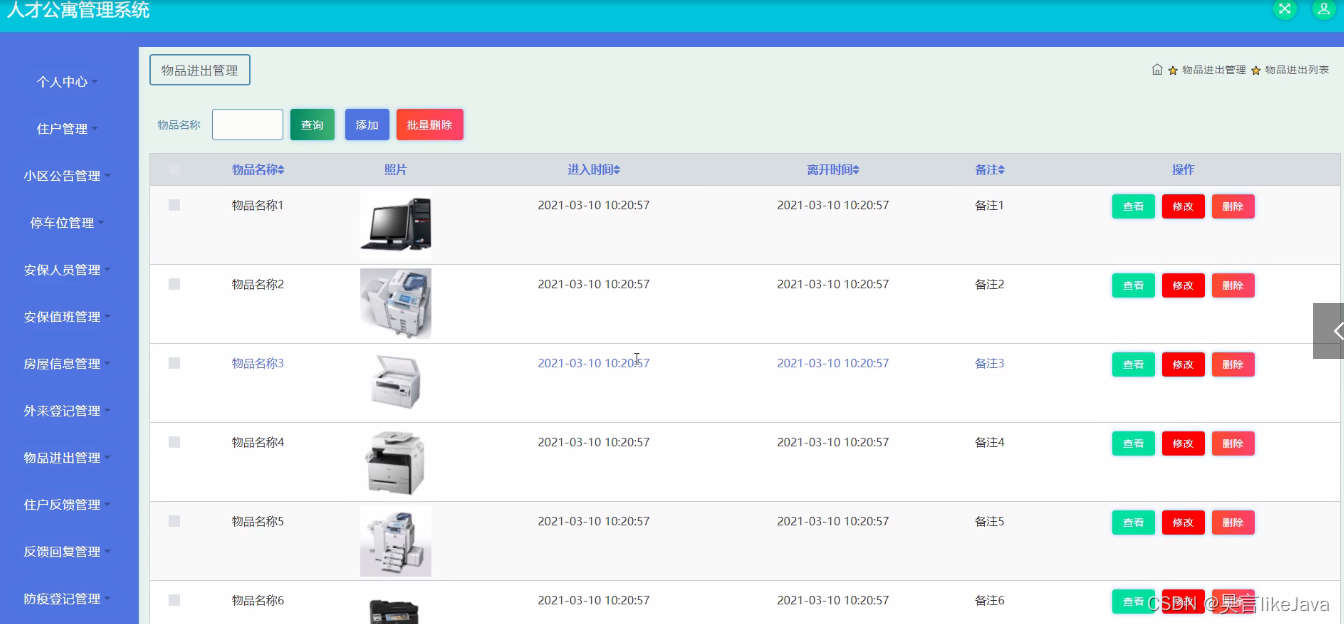1344x624 pixels.
Task: Click the 操作 column header
Action: click(x=1183, y=170)
